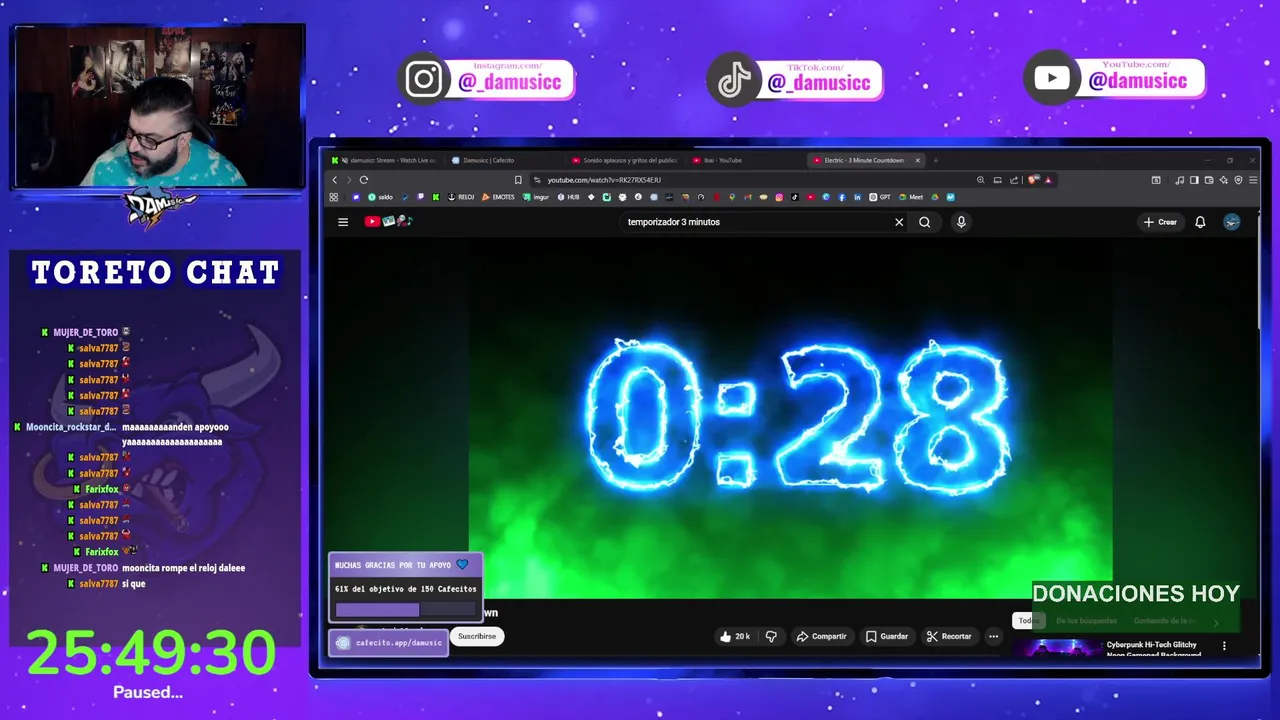Image resolution: width=1280 pixels, height=720 pixels.
Task: Open the RELOJ bookmark
Action: 461,197
